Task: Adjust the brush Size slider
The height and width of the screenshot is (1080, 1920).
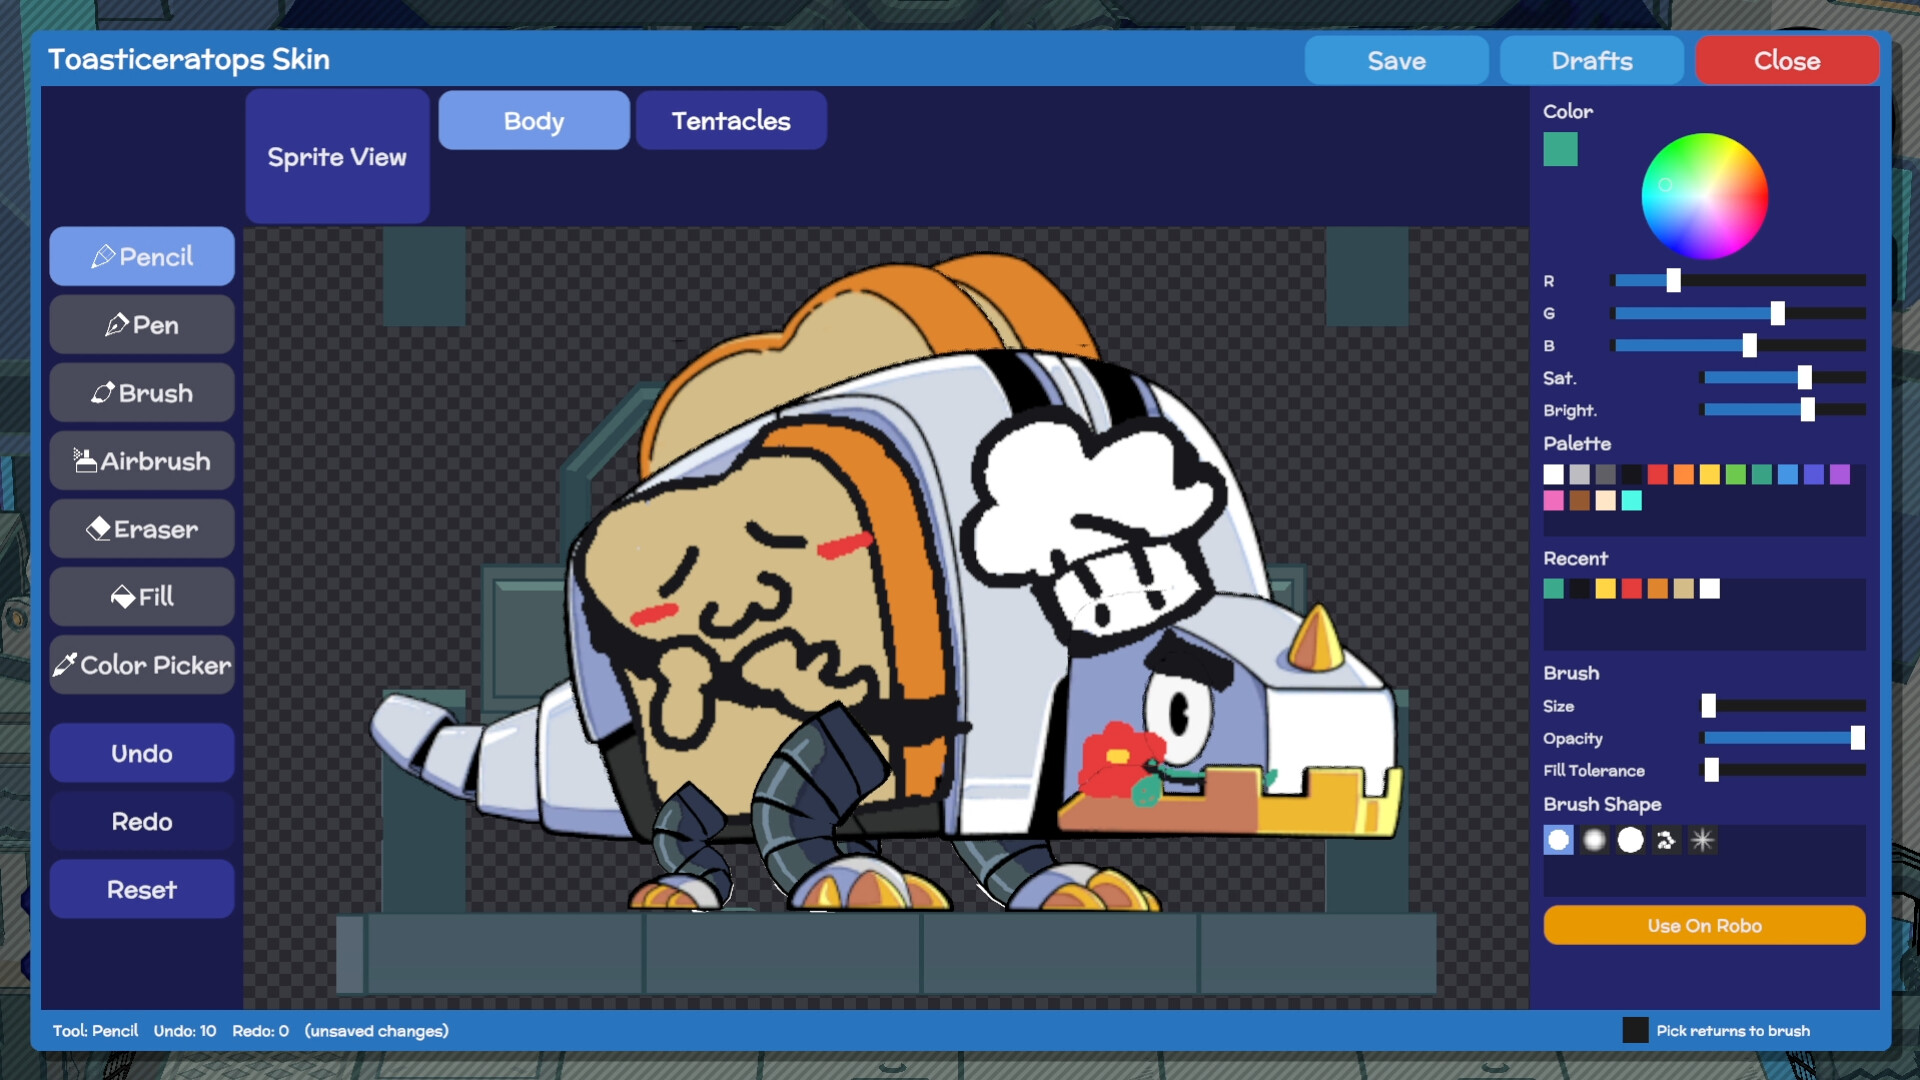Action: coord(1782,706)
